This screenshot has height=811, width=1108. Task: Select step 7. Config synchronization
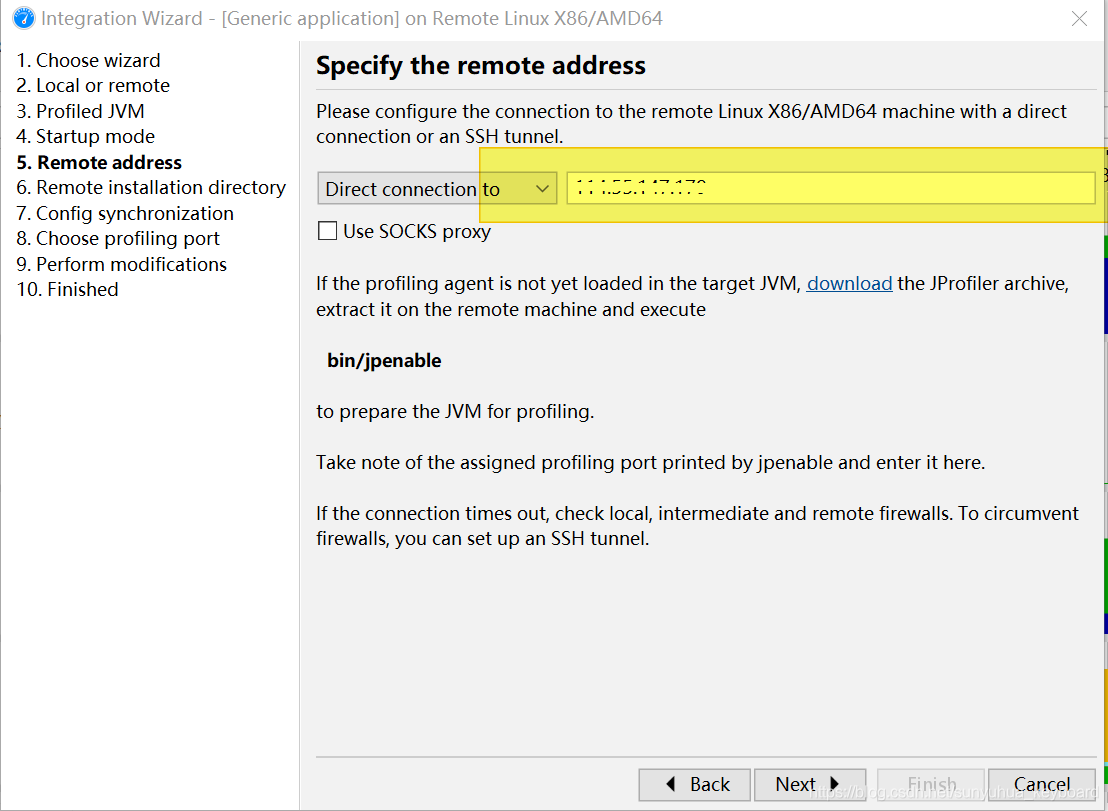point(125,213)
